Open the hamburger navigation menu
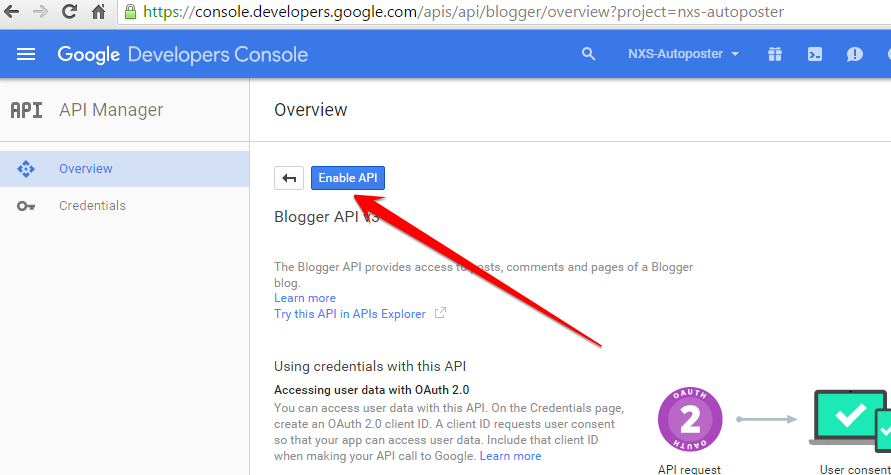Viewport: 891px width, 475px height. pos(26,54)
